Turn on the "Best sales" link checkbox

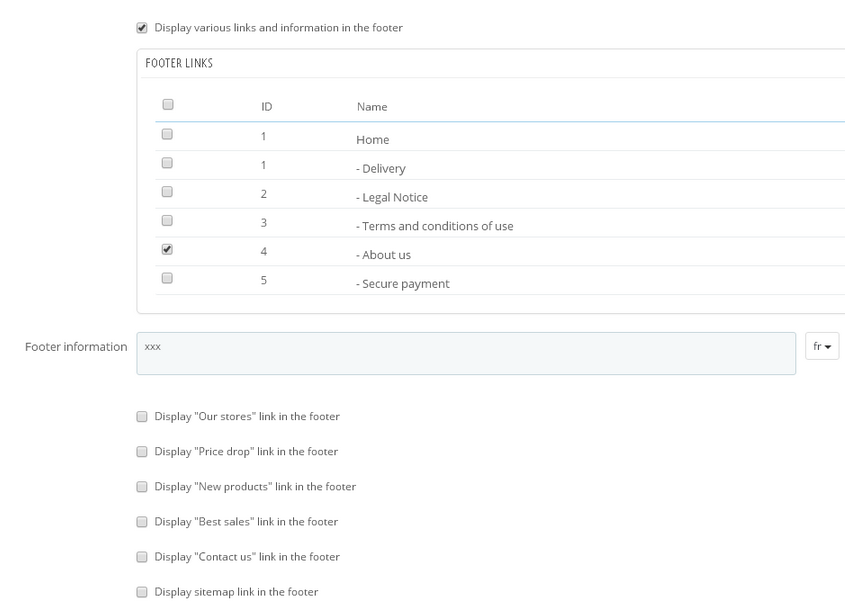(142, 521)
